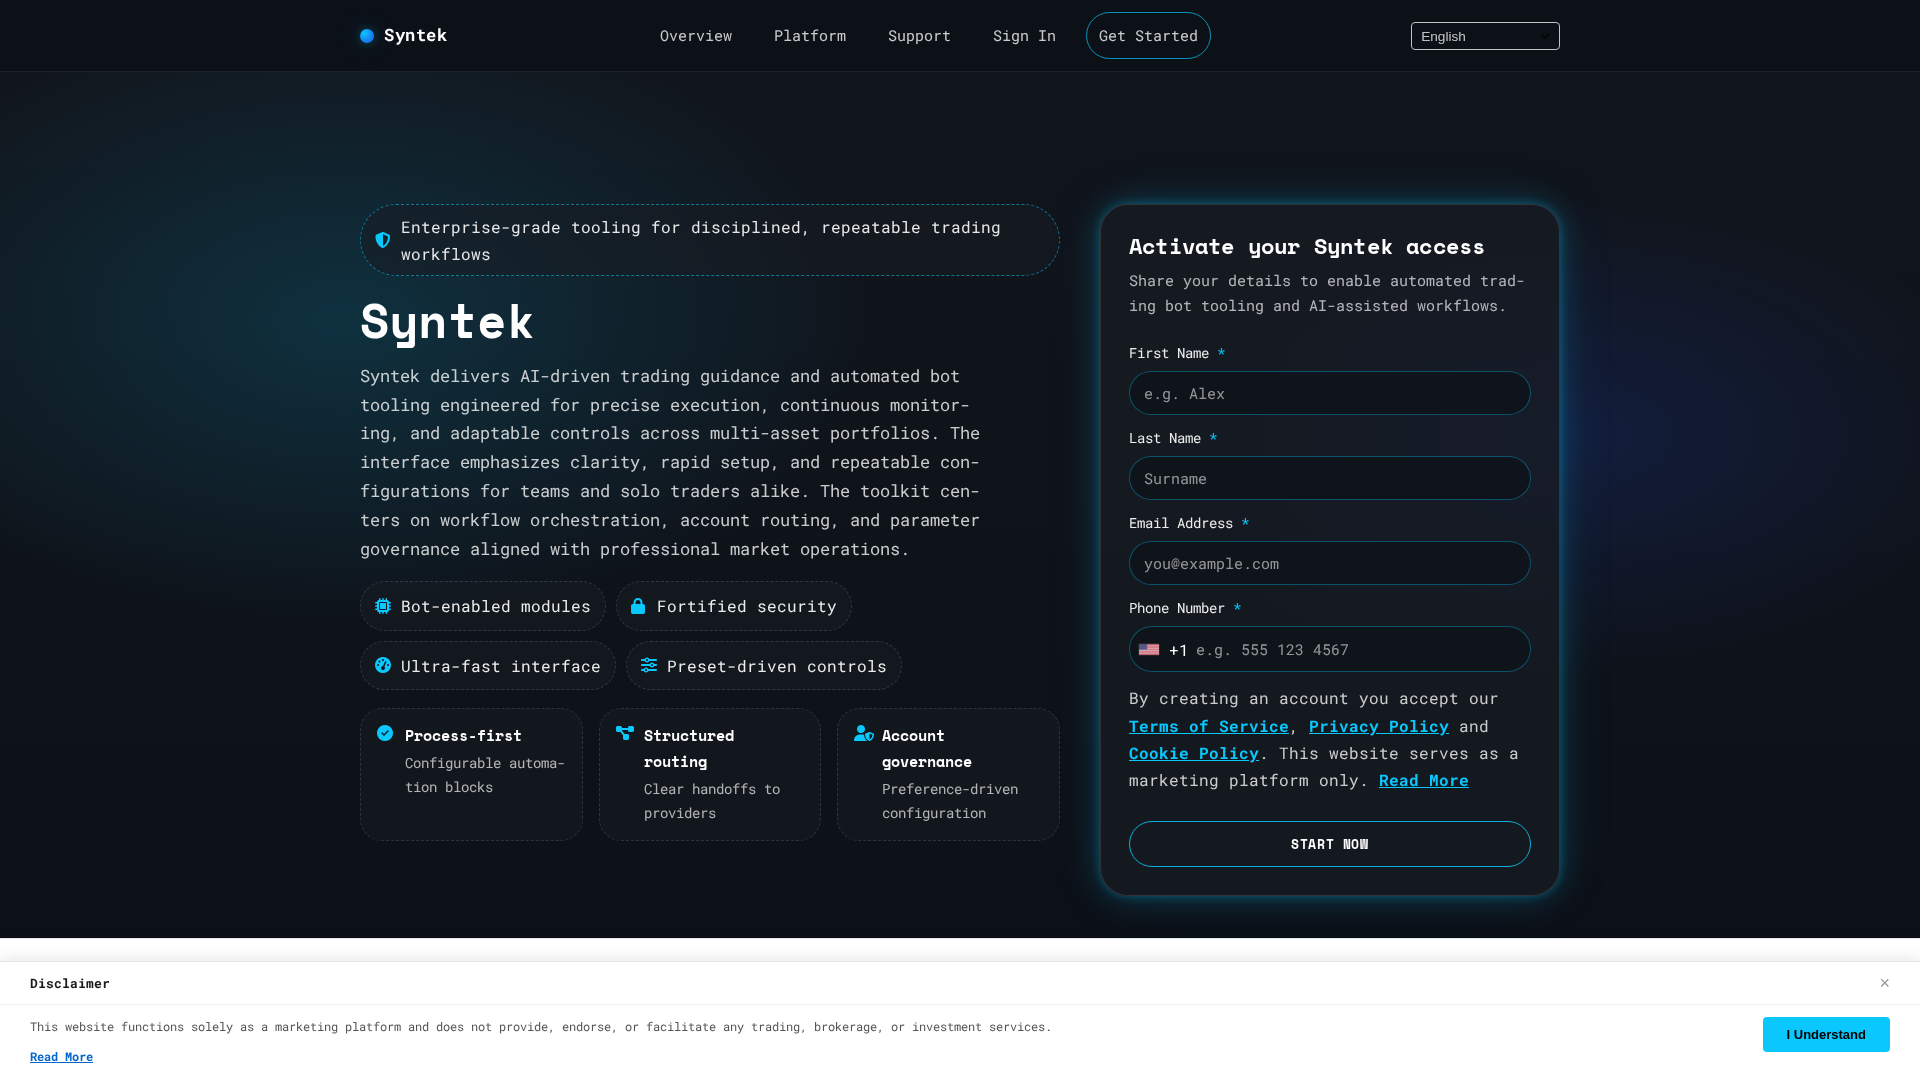Click the lock icon beside Fortified security
The image size is (1920, 1080).
click(638, 606)
